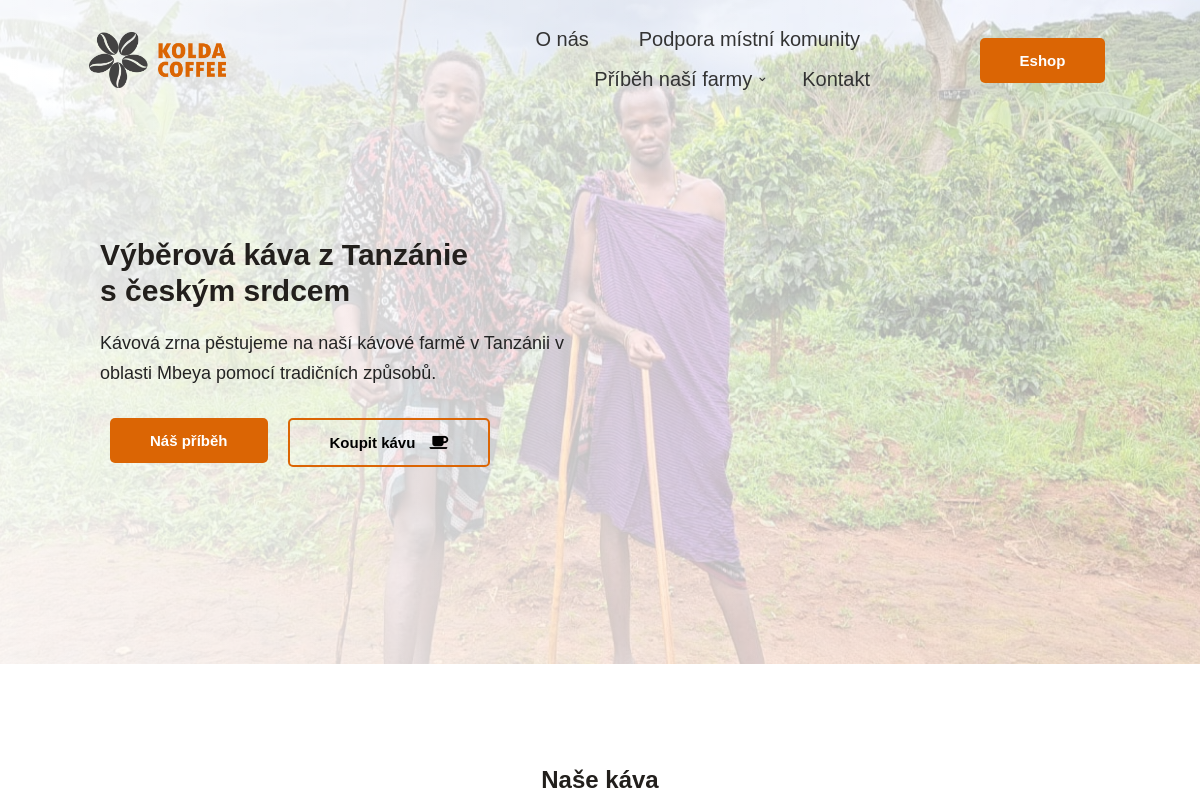Click the small tag on the tree trunk

pos(955,95)
